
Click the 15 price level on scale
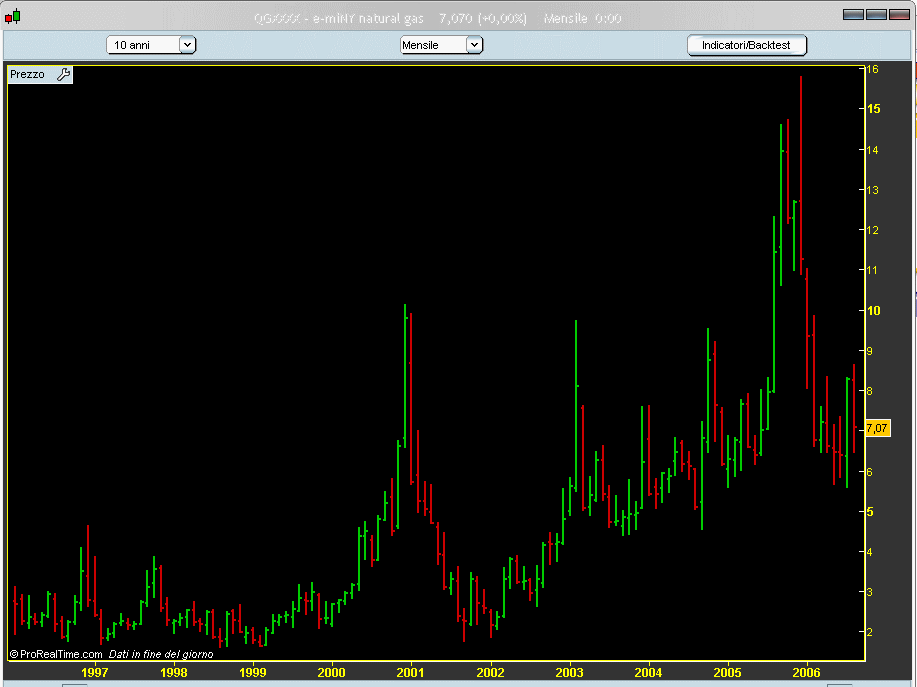[x=874, y=109]
